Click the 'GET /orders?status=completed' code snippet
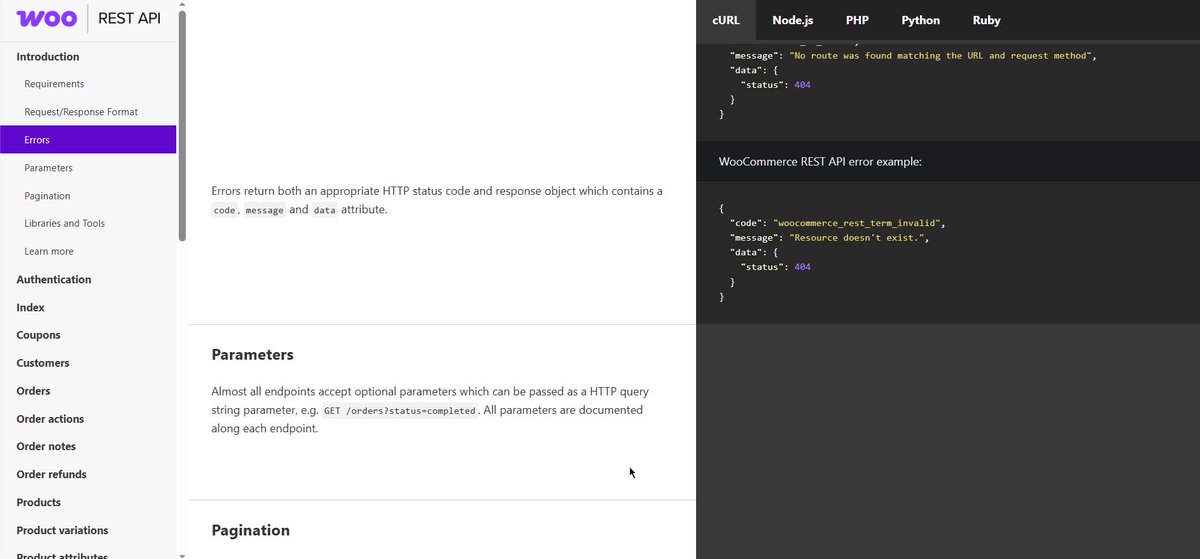This screenshot has width=1200, height=559. [x=400, y=411]
